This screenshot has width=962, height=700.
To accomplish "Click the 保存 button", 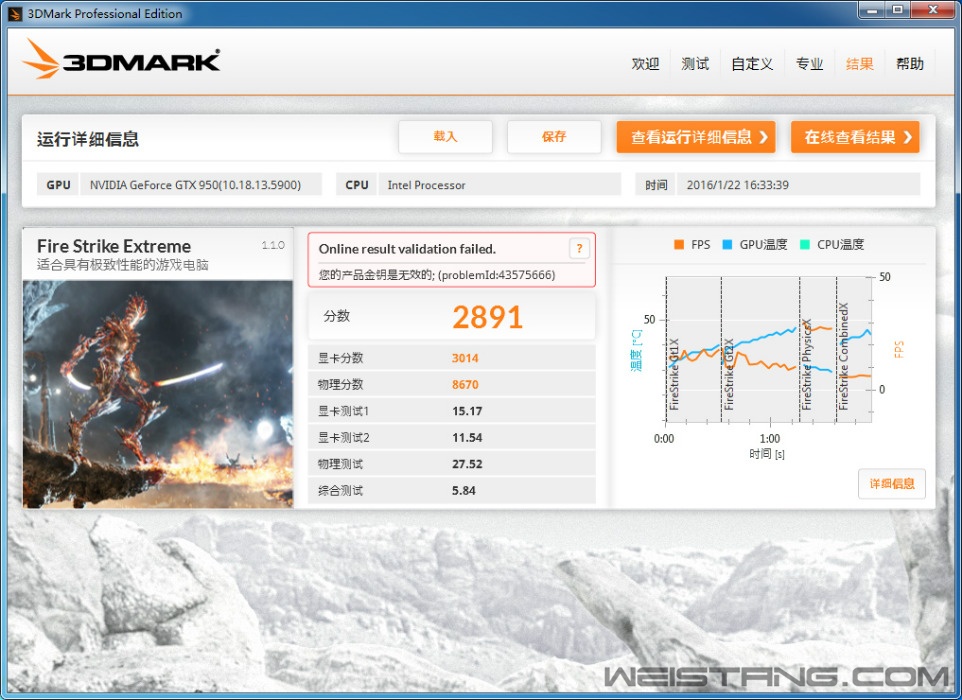I will (x=554, y=136).
